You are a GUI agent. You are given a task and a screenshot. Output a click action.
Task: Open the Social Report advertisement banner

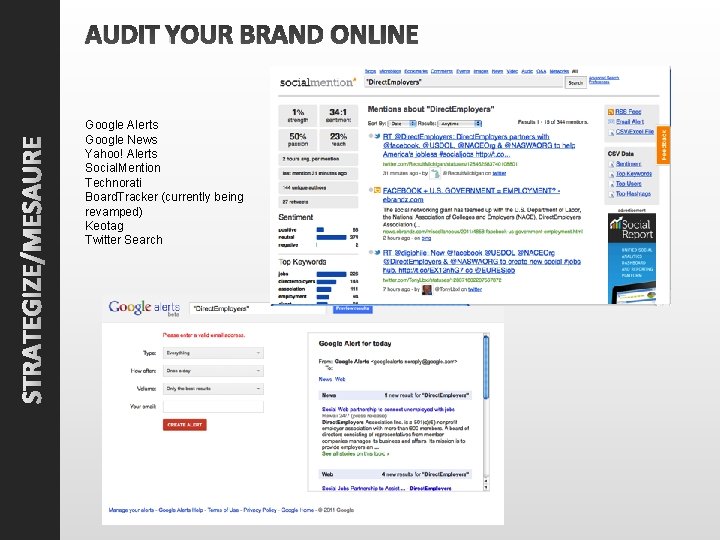click(632, 258)
